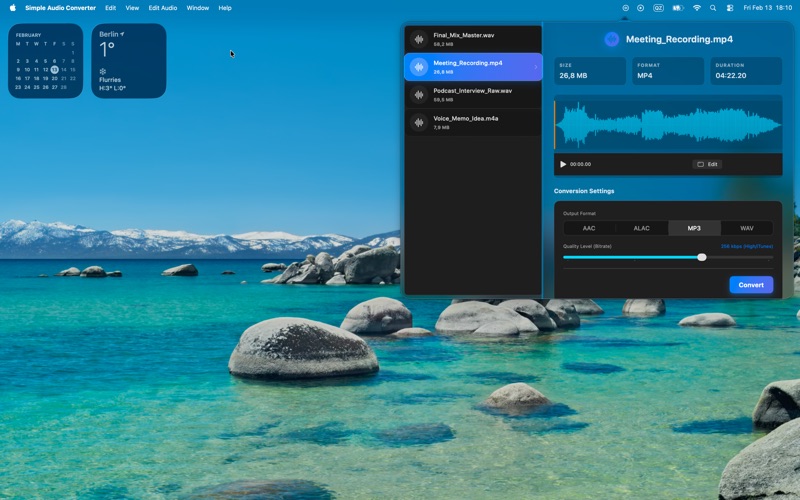Click the Conversion Settings heading
Image resolution: width=800 pixels, height=500 pixels.
coord(584,191)
